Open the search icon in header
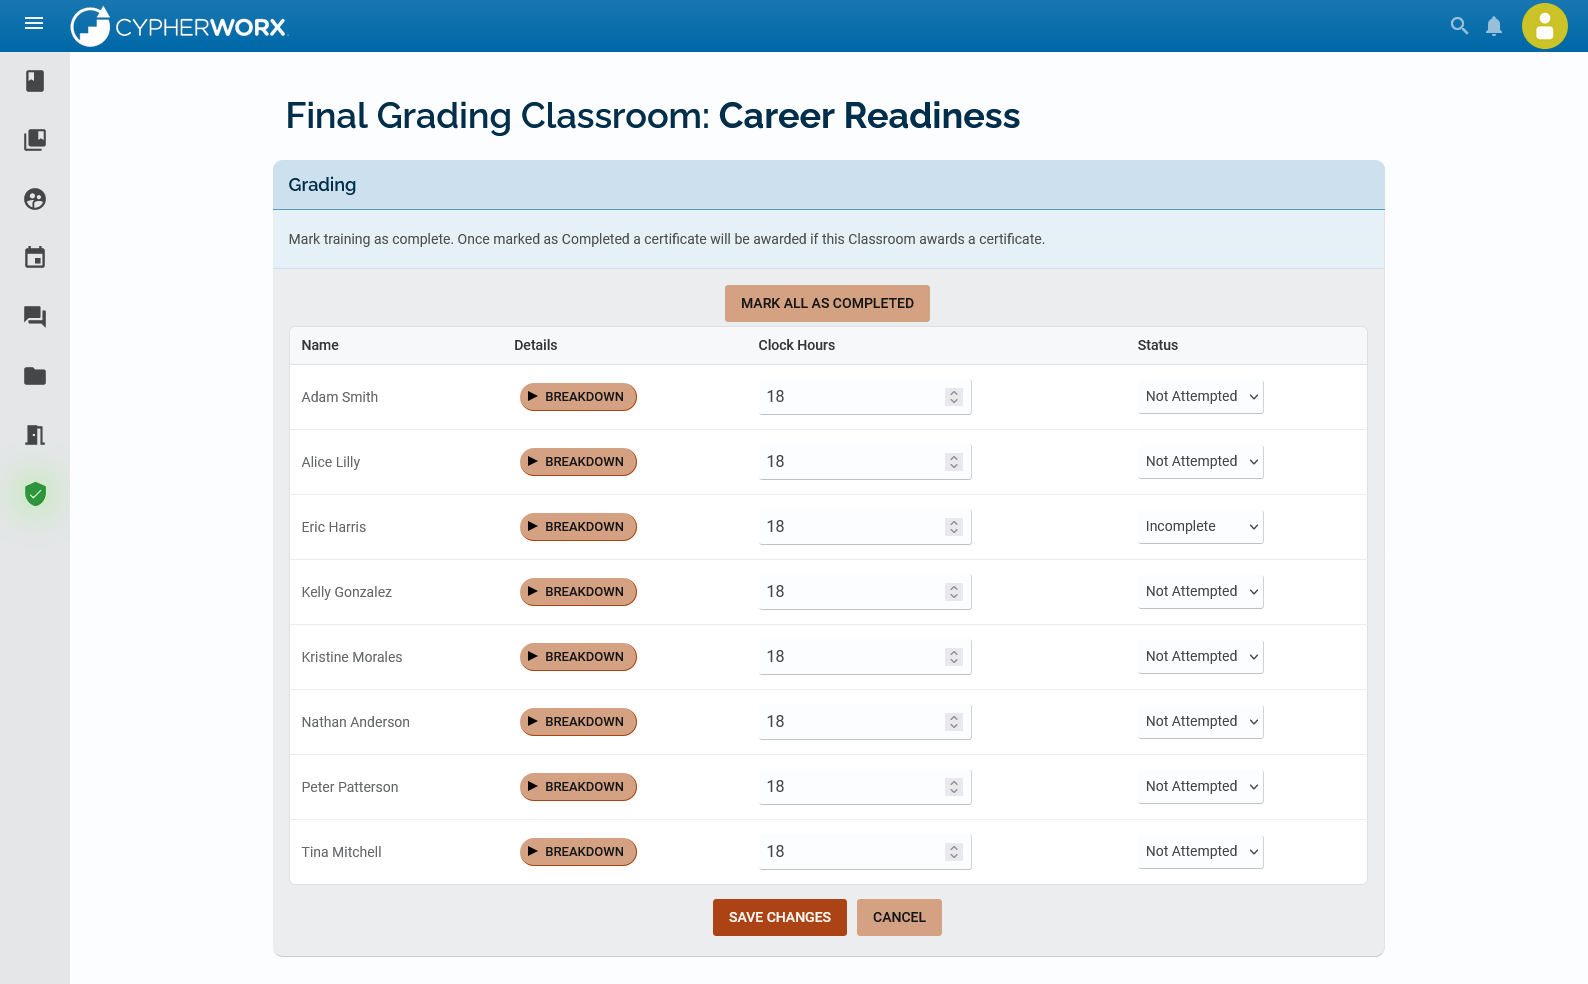1588x984 pixels. [1459, 26]
